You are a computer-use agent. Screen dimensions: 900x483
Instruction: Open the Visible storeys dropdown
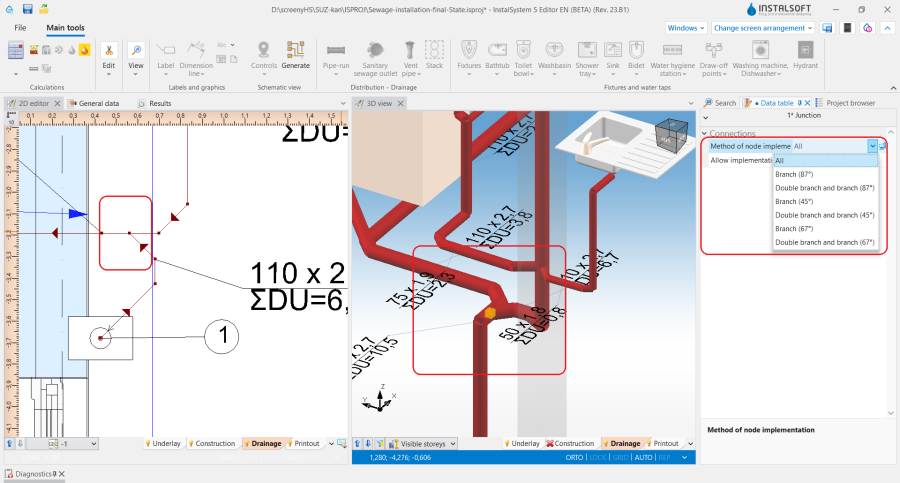[422, 444]
